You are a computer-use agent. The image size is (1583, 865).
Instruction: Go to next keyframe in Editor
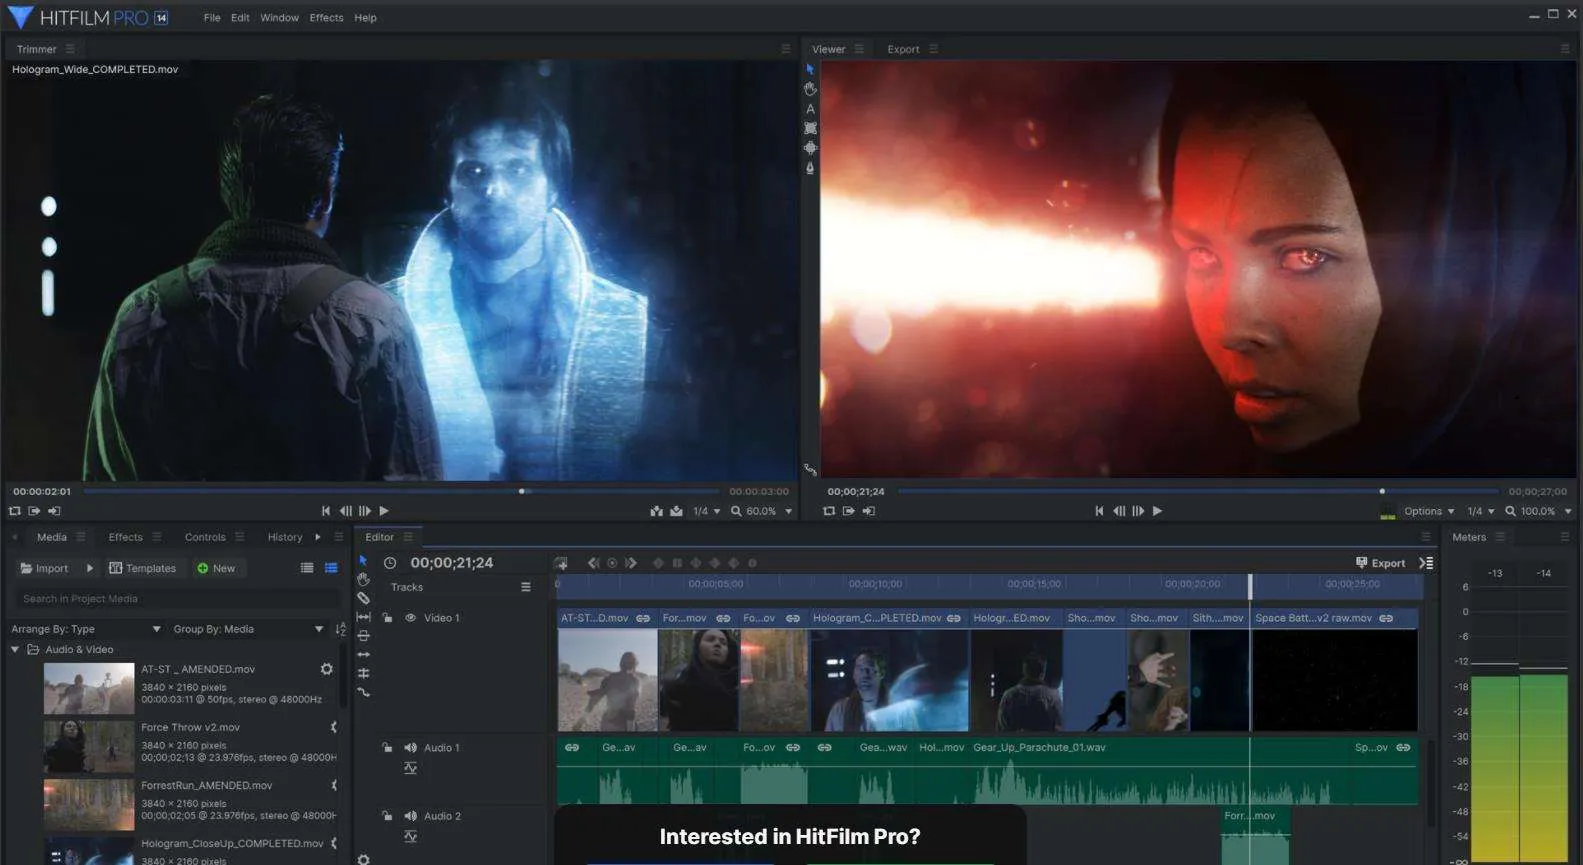pos(631,563)
